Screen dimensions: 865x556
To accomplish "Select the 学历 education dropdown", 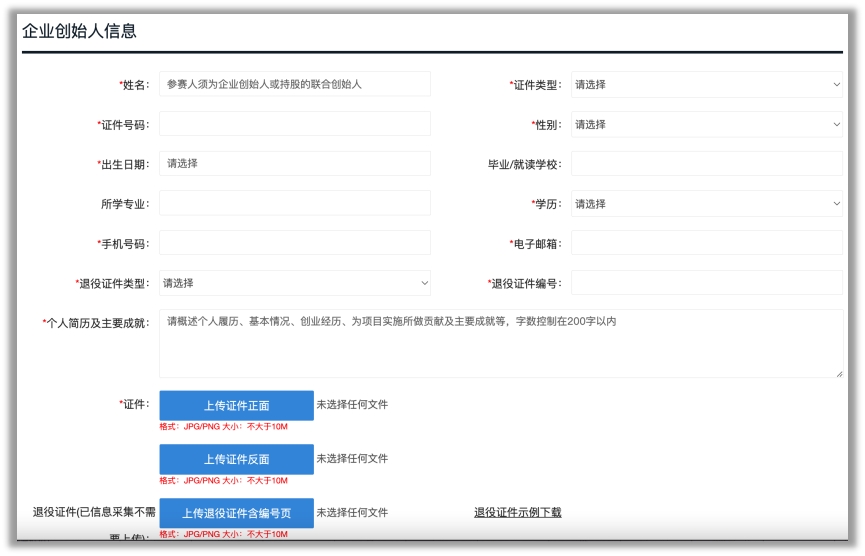I will [706, 204].
